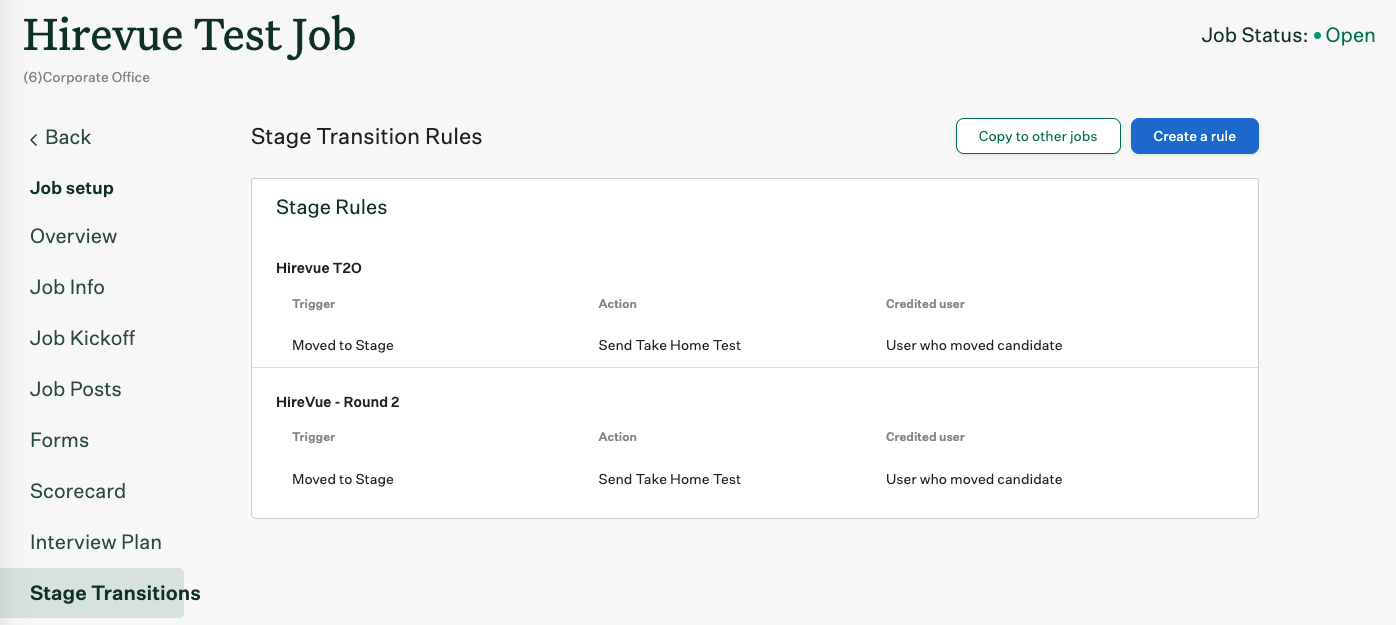Select the HireVue - Round 2 rule heading
Screen dimensions: 1396x625
pos(337,402)
